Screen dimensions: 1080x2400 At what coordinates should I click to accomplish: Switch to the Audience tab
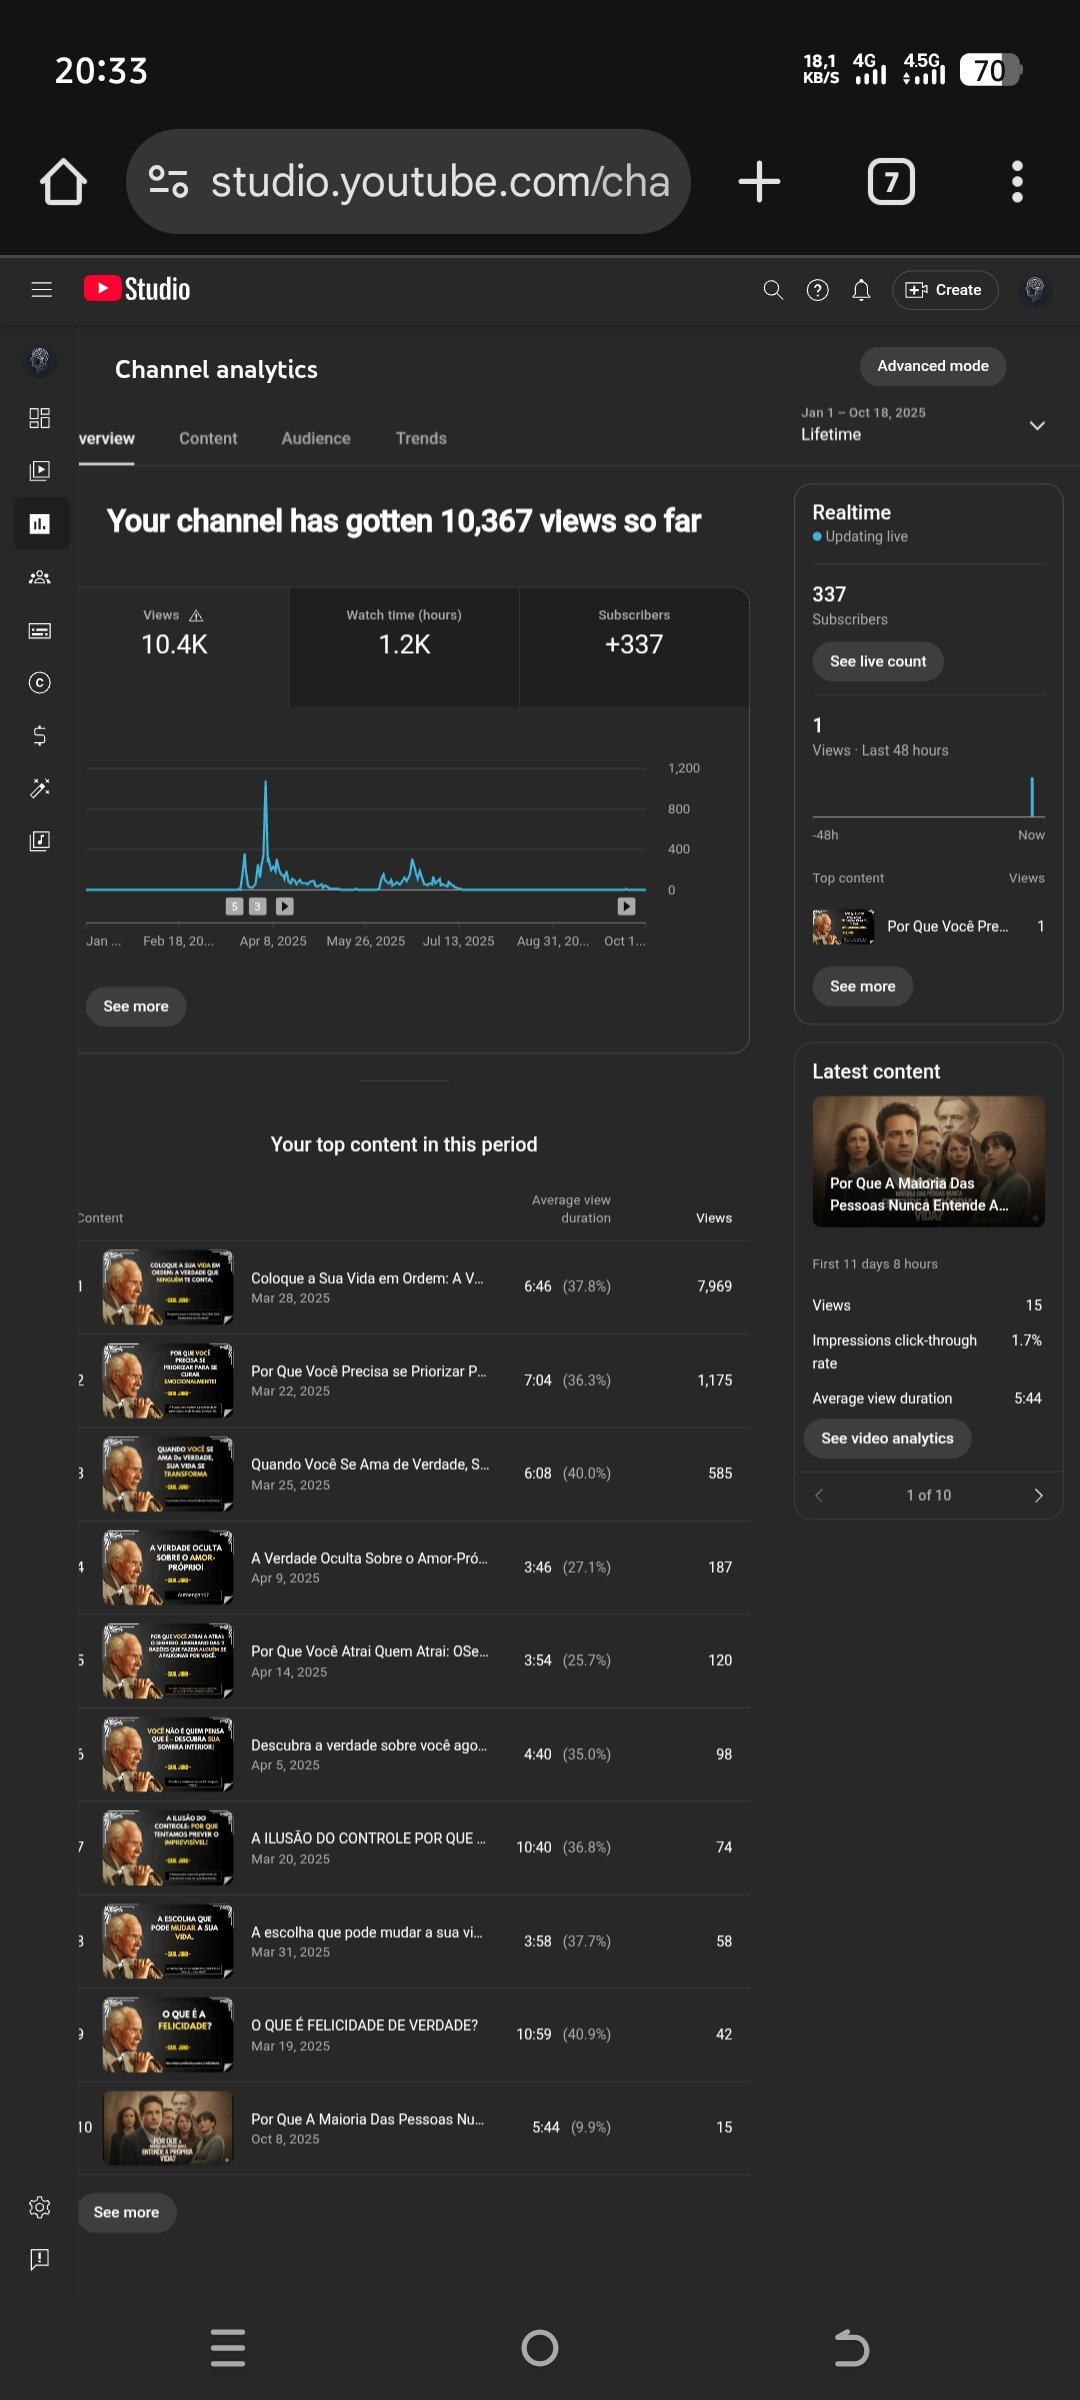click(x=316, y=438)
